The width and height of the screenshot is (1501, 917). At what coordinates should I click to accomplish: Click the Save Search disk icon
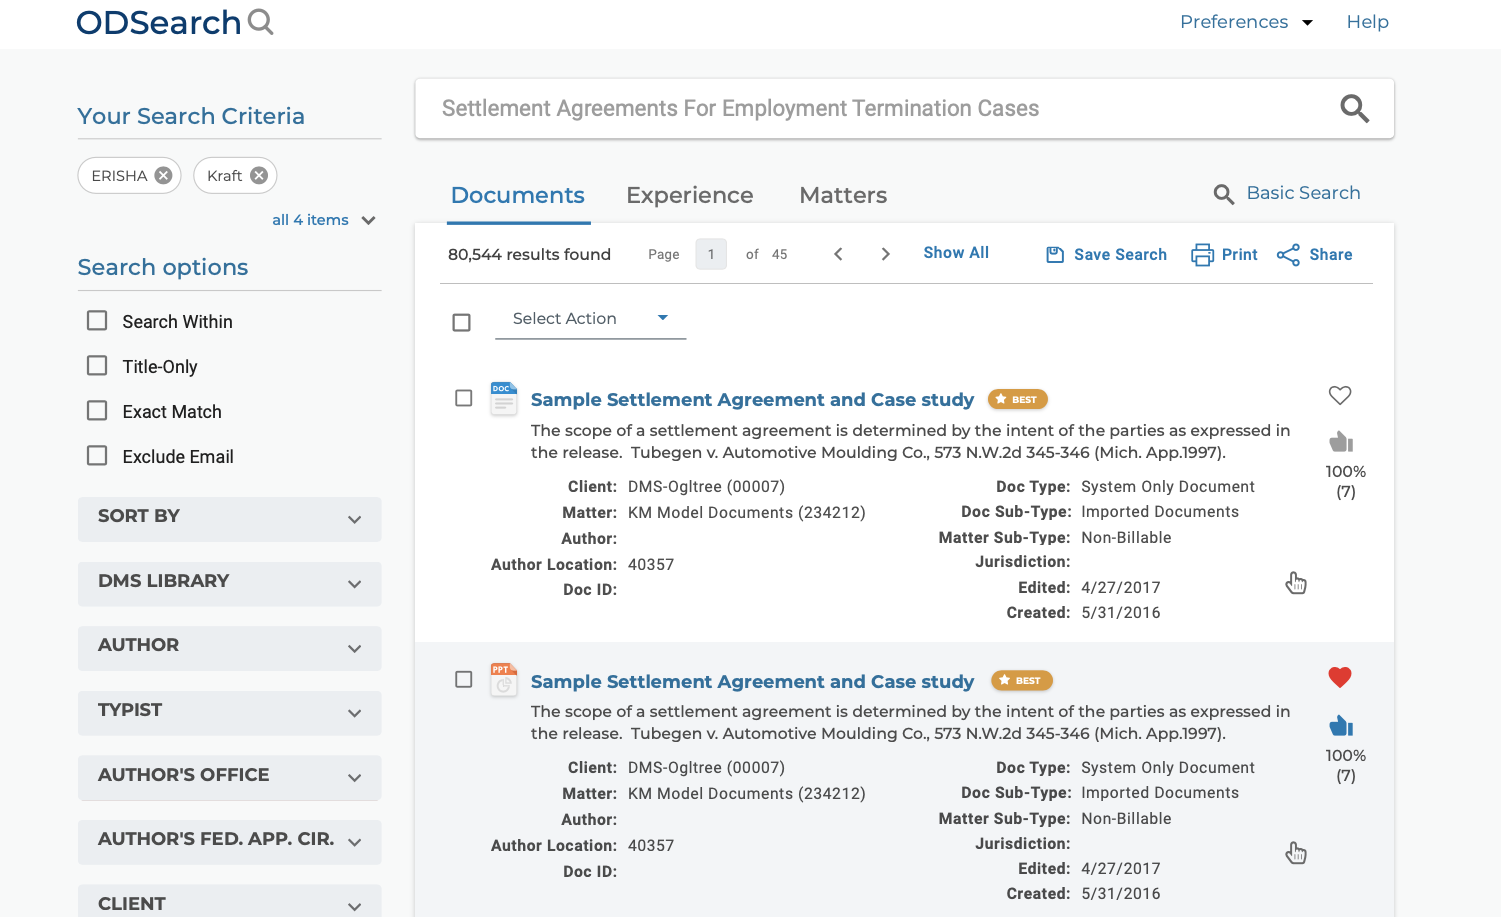click(x=1055, y=255)
